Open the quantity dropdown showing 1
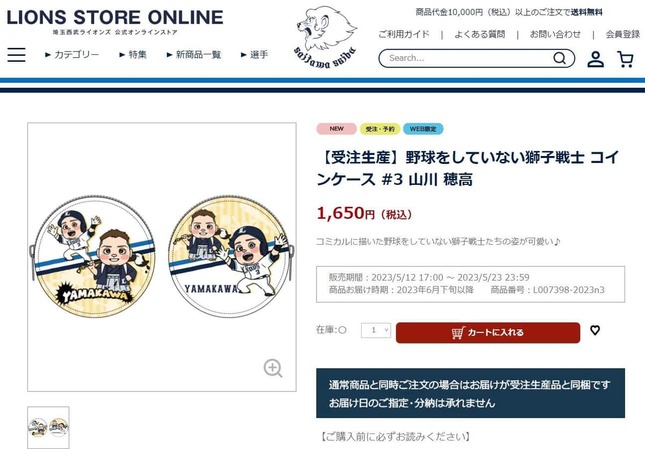This screenshot has width=645, height=449. tap(376, 330)
